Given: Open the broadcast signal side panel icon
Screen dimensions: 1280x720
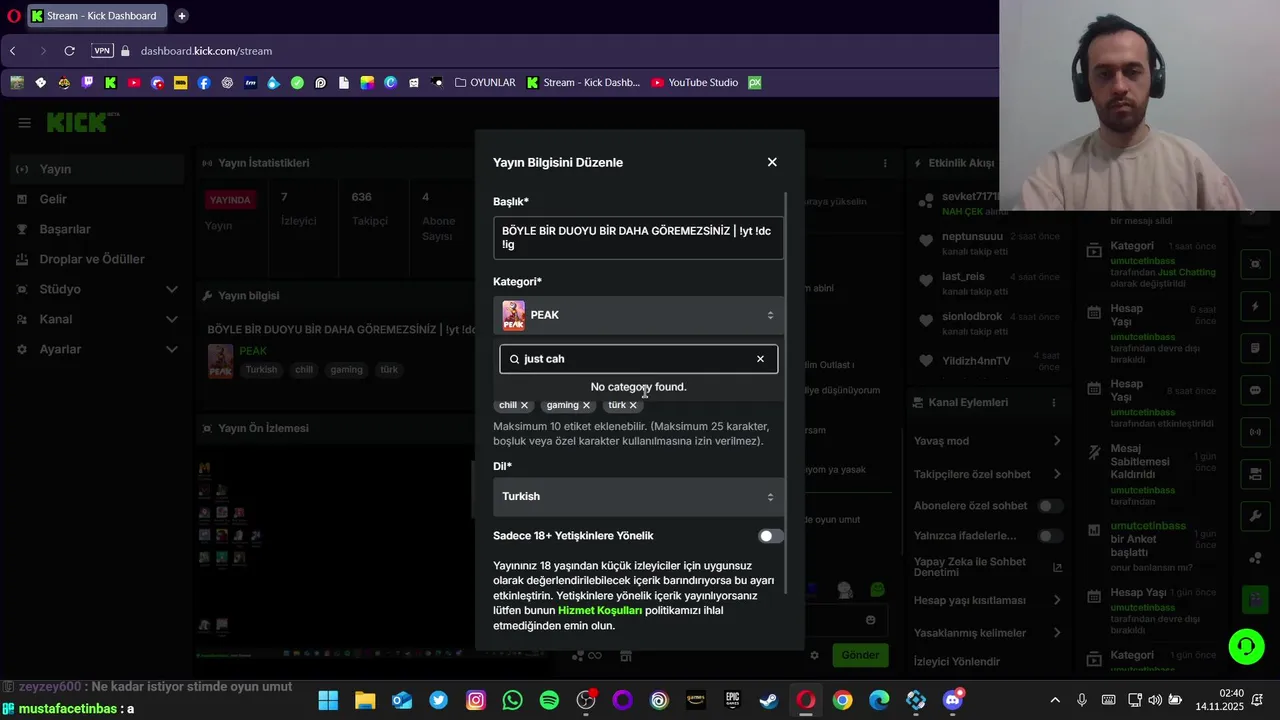Looking at the screenshot, I should 1255,432.
